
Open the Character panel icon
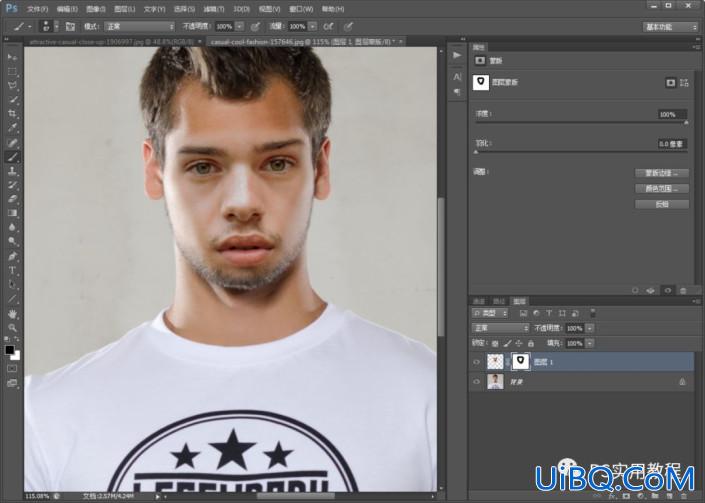click(x=457, y=77)
